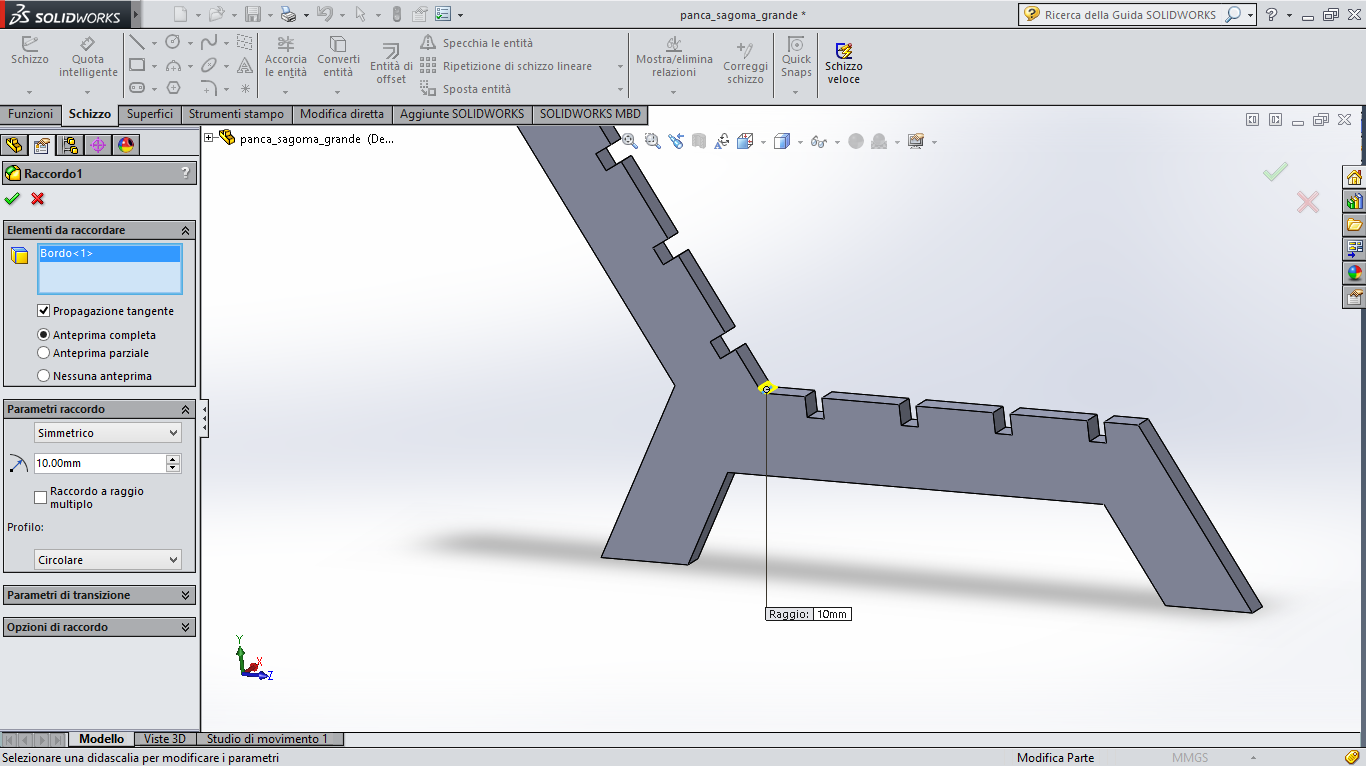Click Specchia le entità
The image size is (1366, 766).
click(476, 43)
